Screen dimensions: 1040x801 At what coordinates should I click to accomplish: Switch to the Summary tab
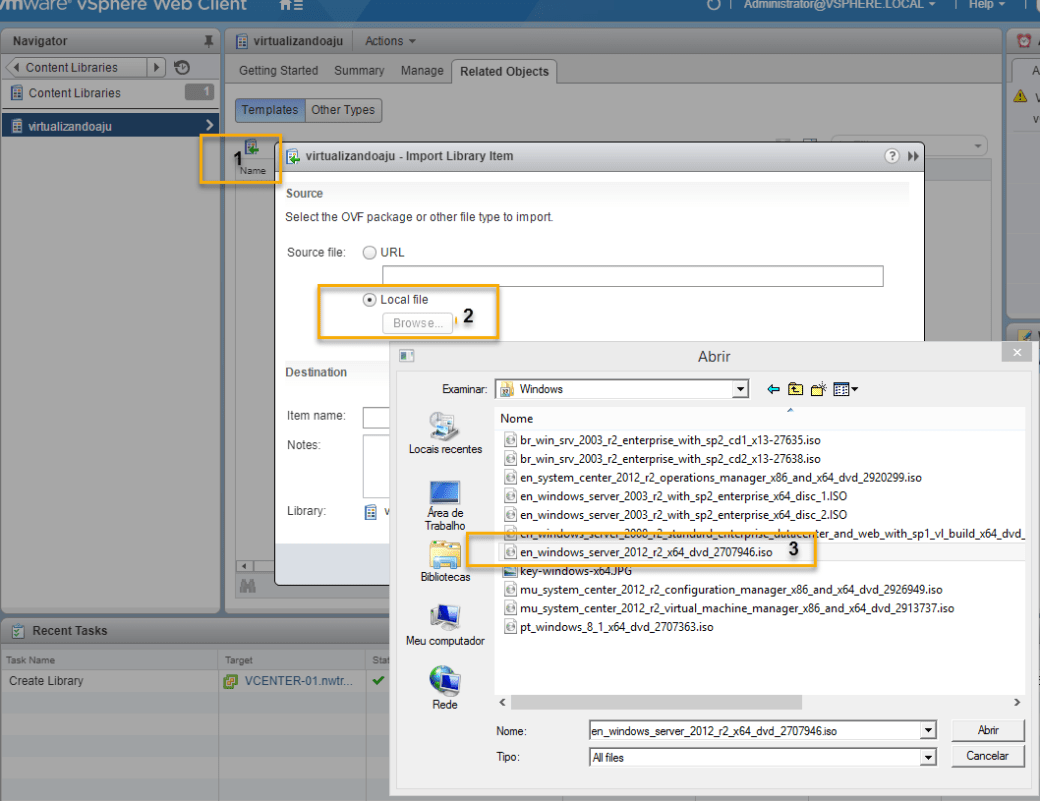coord(359,71)
